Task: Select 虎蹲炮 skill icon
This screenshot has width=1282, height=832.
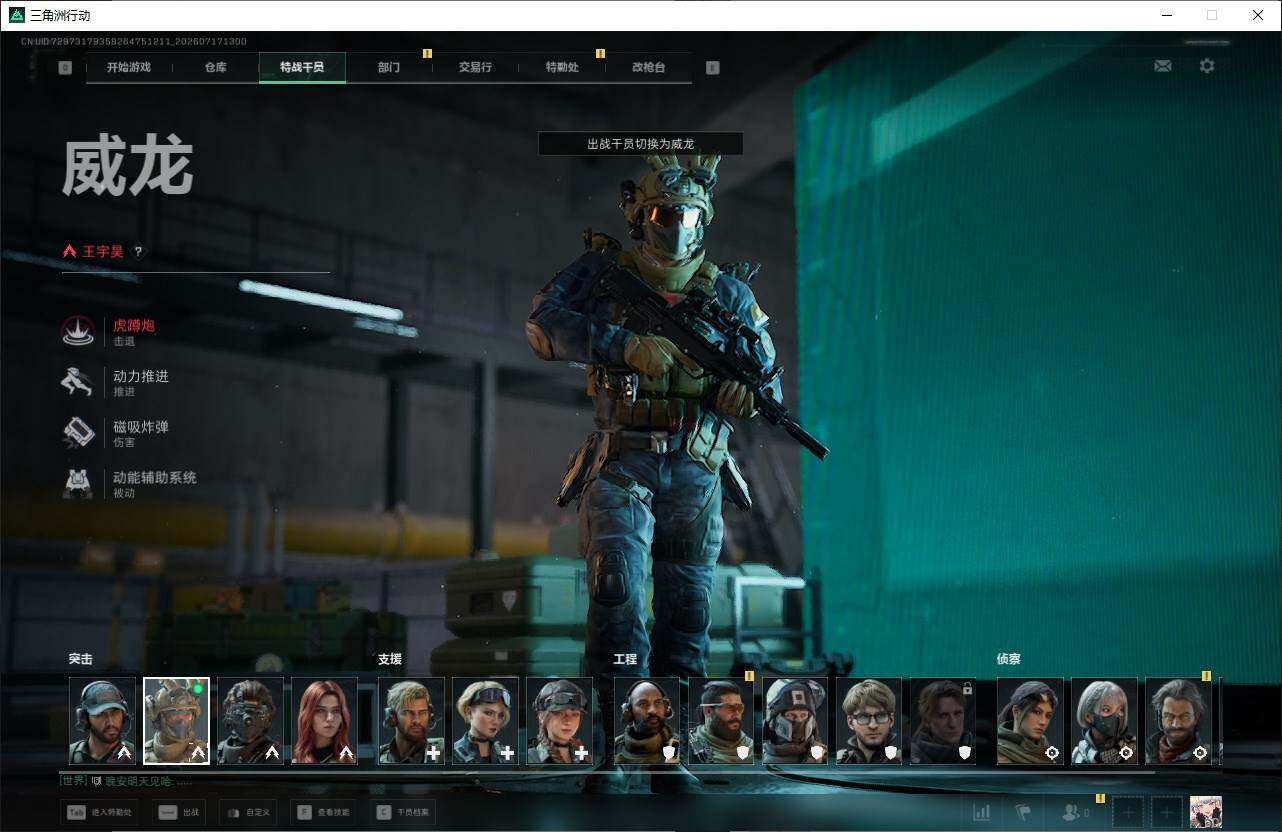Action: [x=78, y=332]
